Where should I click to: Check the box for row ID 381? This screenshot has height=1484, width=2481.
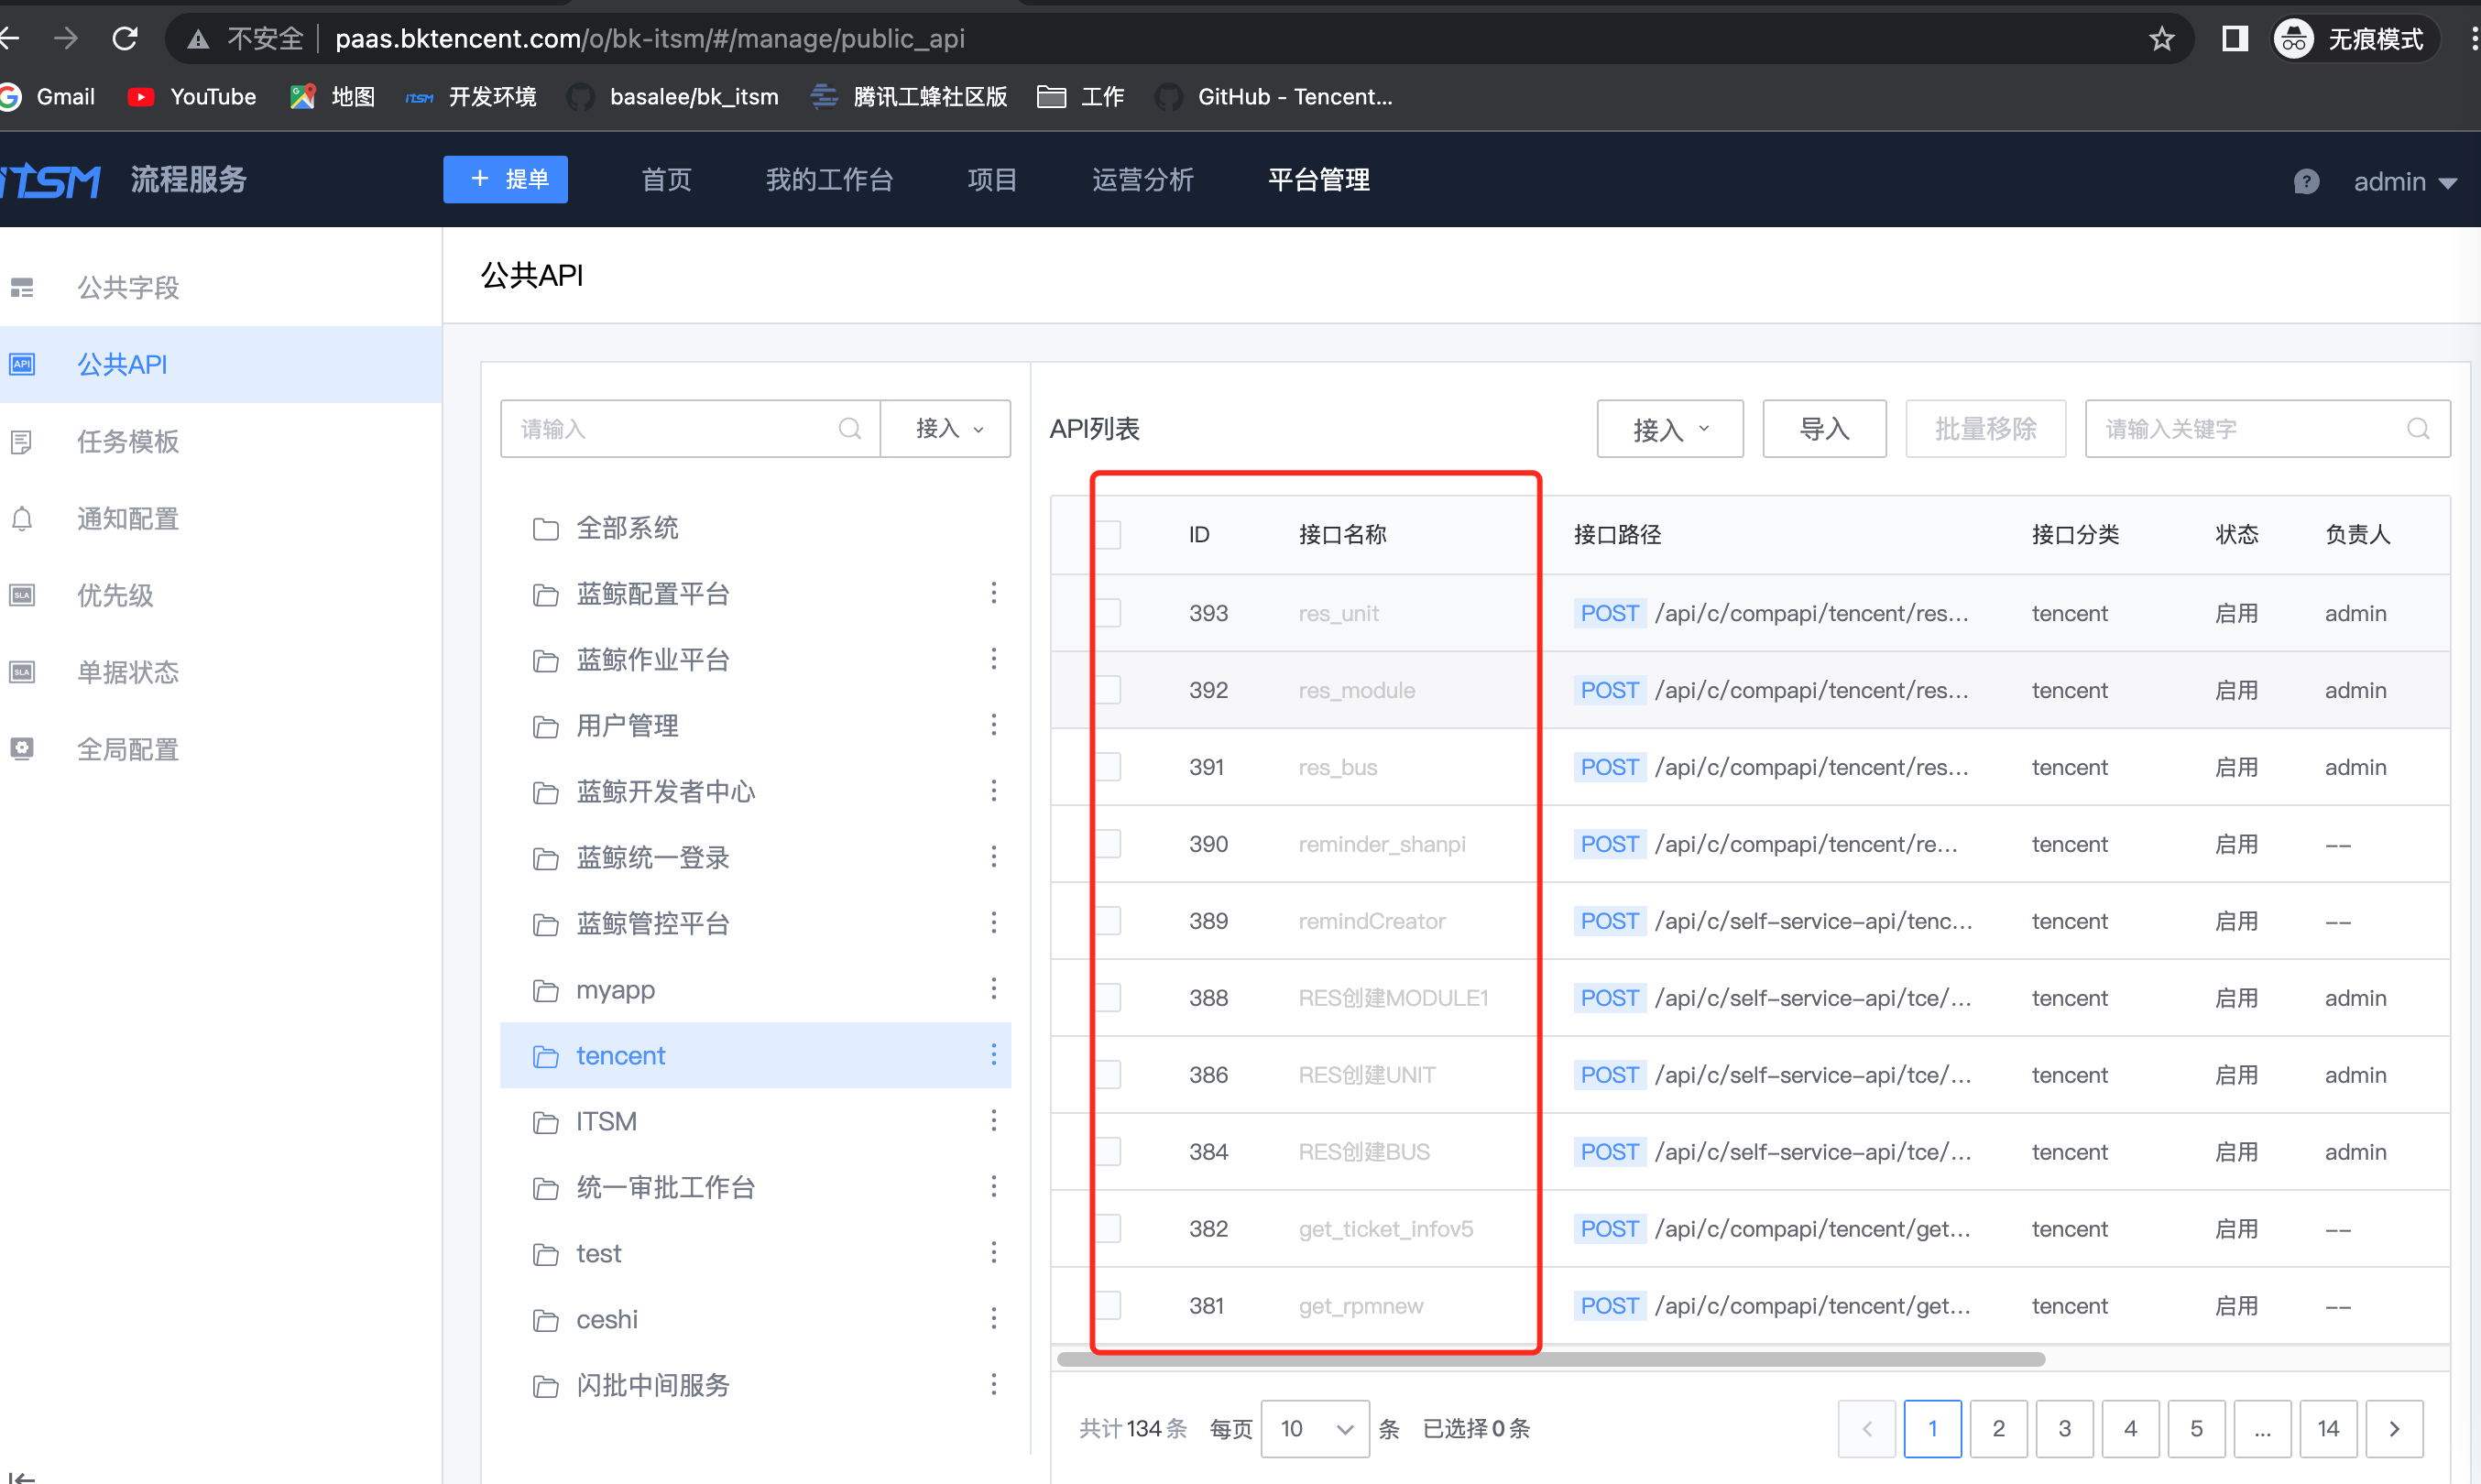pyautogui.click(x=1107, y=1305)
